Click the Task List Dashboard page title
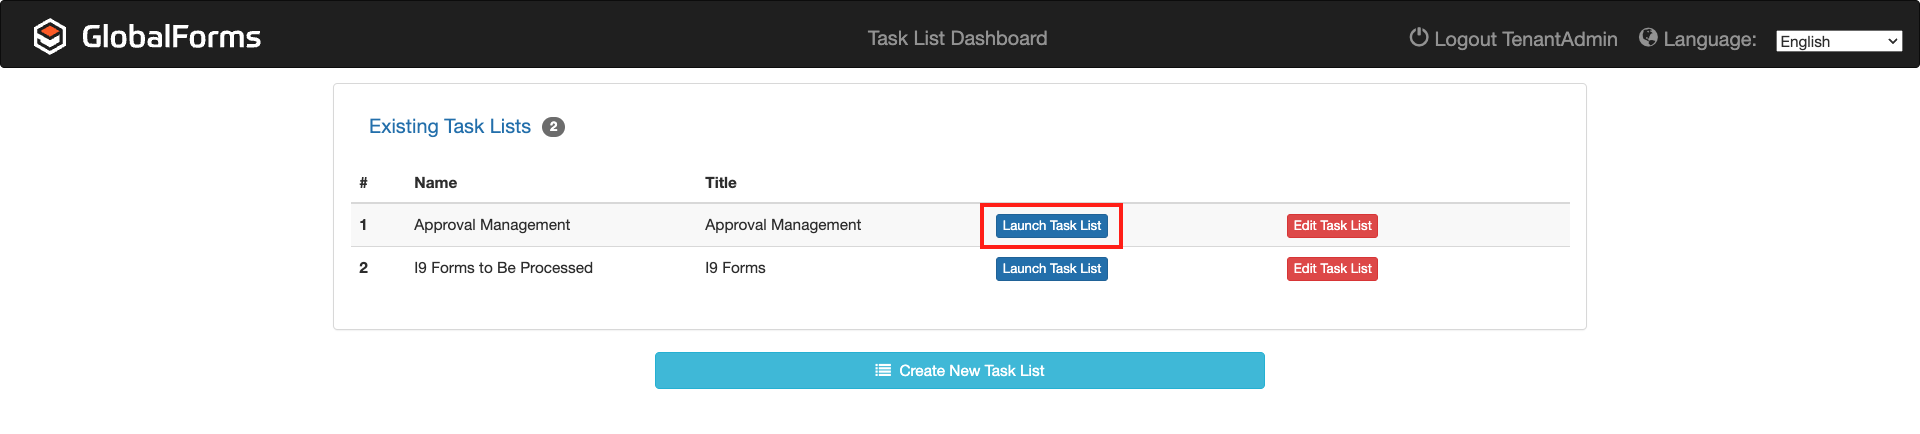Screen dimensions: 1920x434 point(957,38)
